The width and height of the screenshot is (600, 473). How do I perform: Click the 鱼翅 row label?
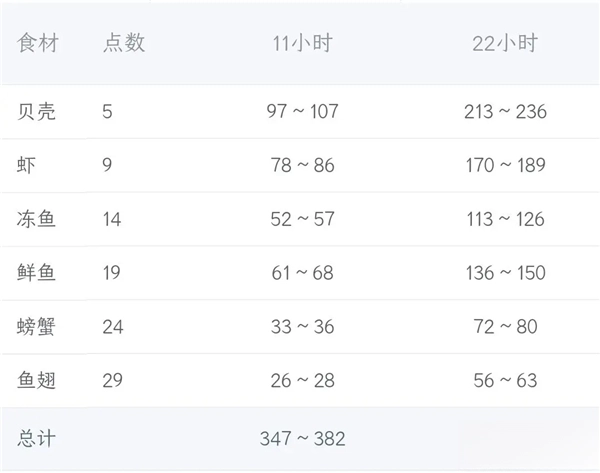click(37, 381)
